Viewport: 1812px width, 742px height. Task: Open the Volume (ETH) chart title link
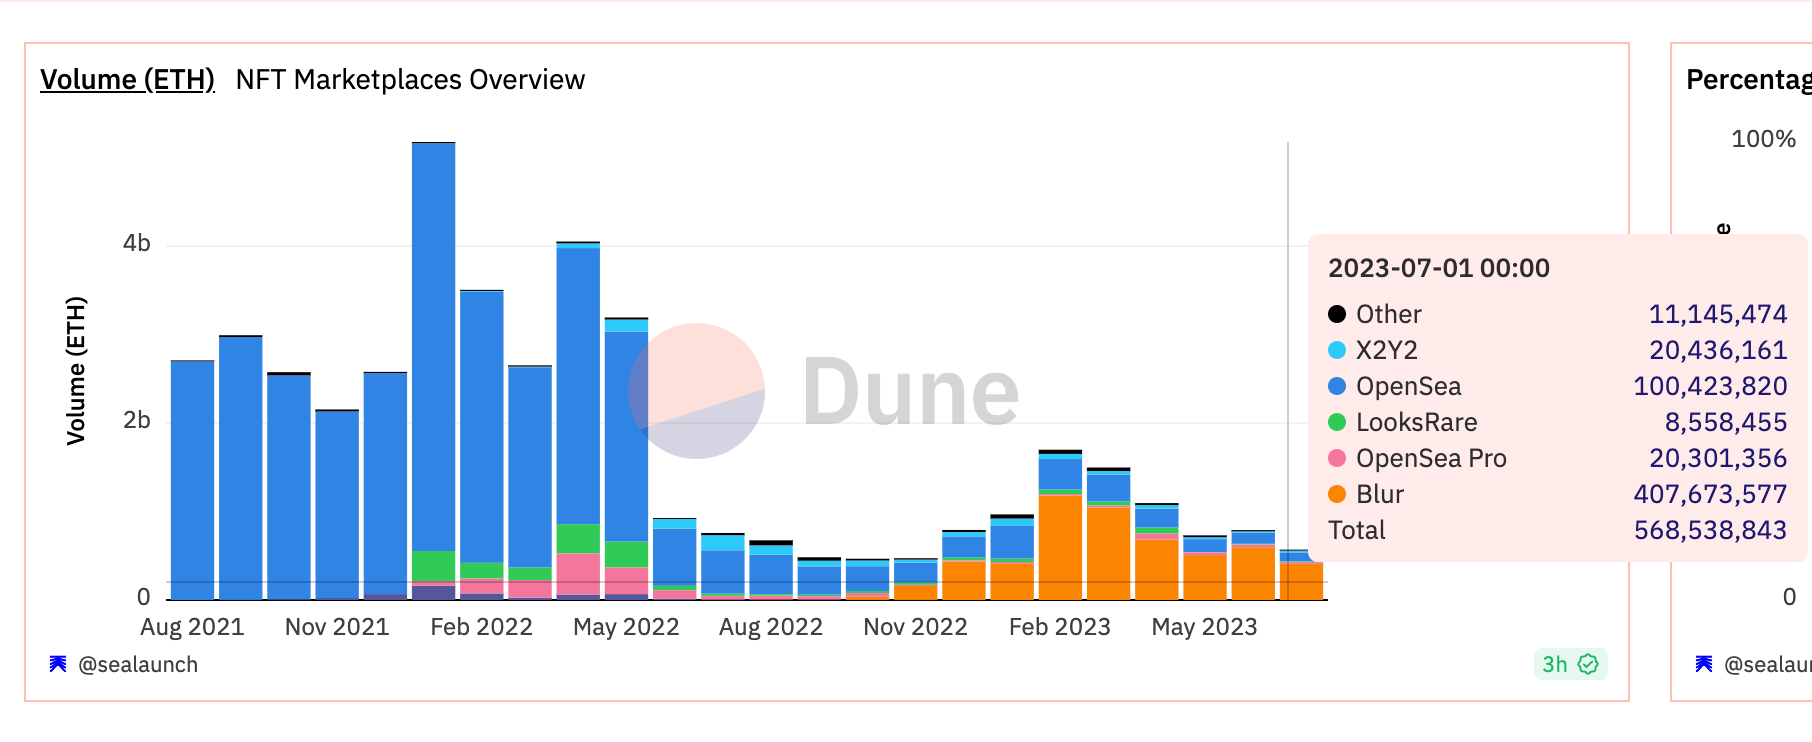point(127,80)
